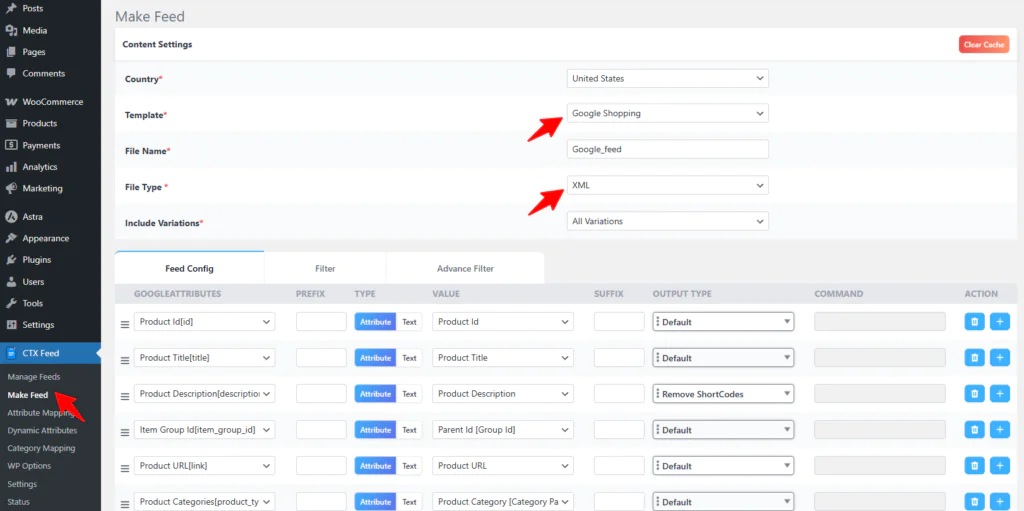Delete the Product Id attribute row

[974, 322]
